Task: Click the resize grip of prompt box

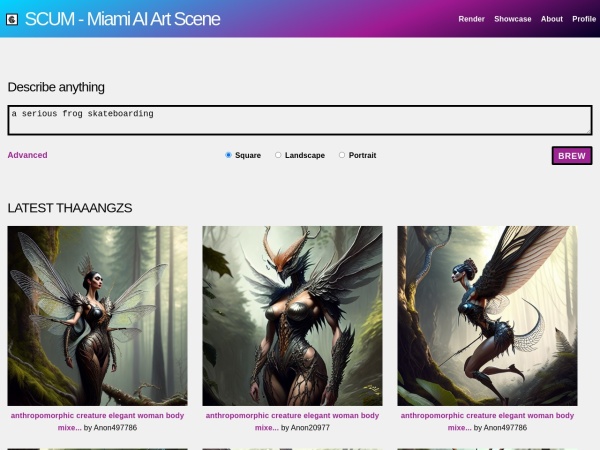Action: click(588, 131)
